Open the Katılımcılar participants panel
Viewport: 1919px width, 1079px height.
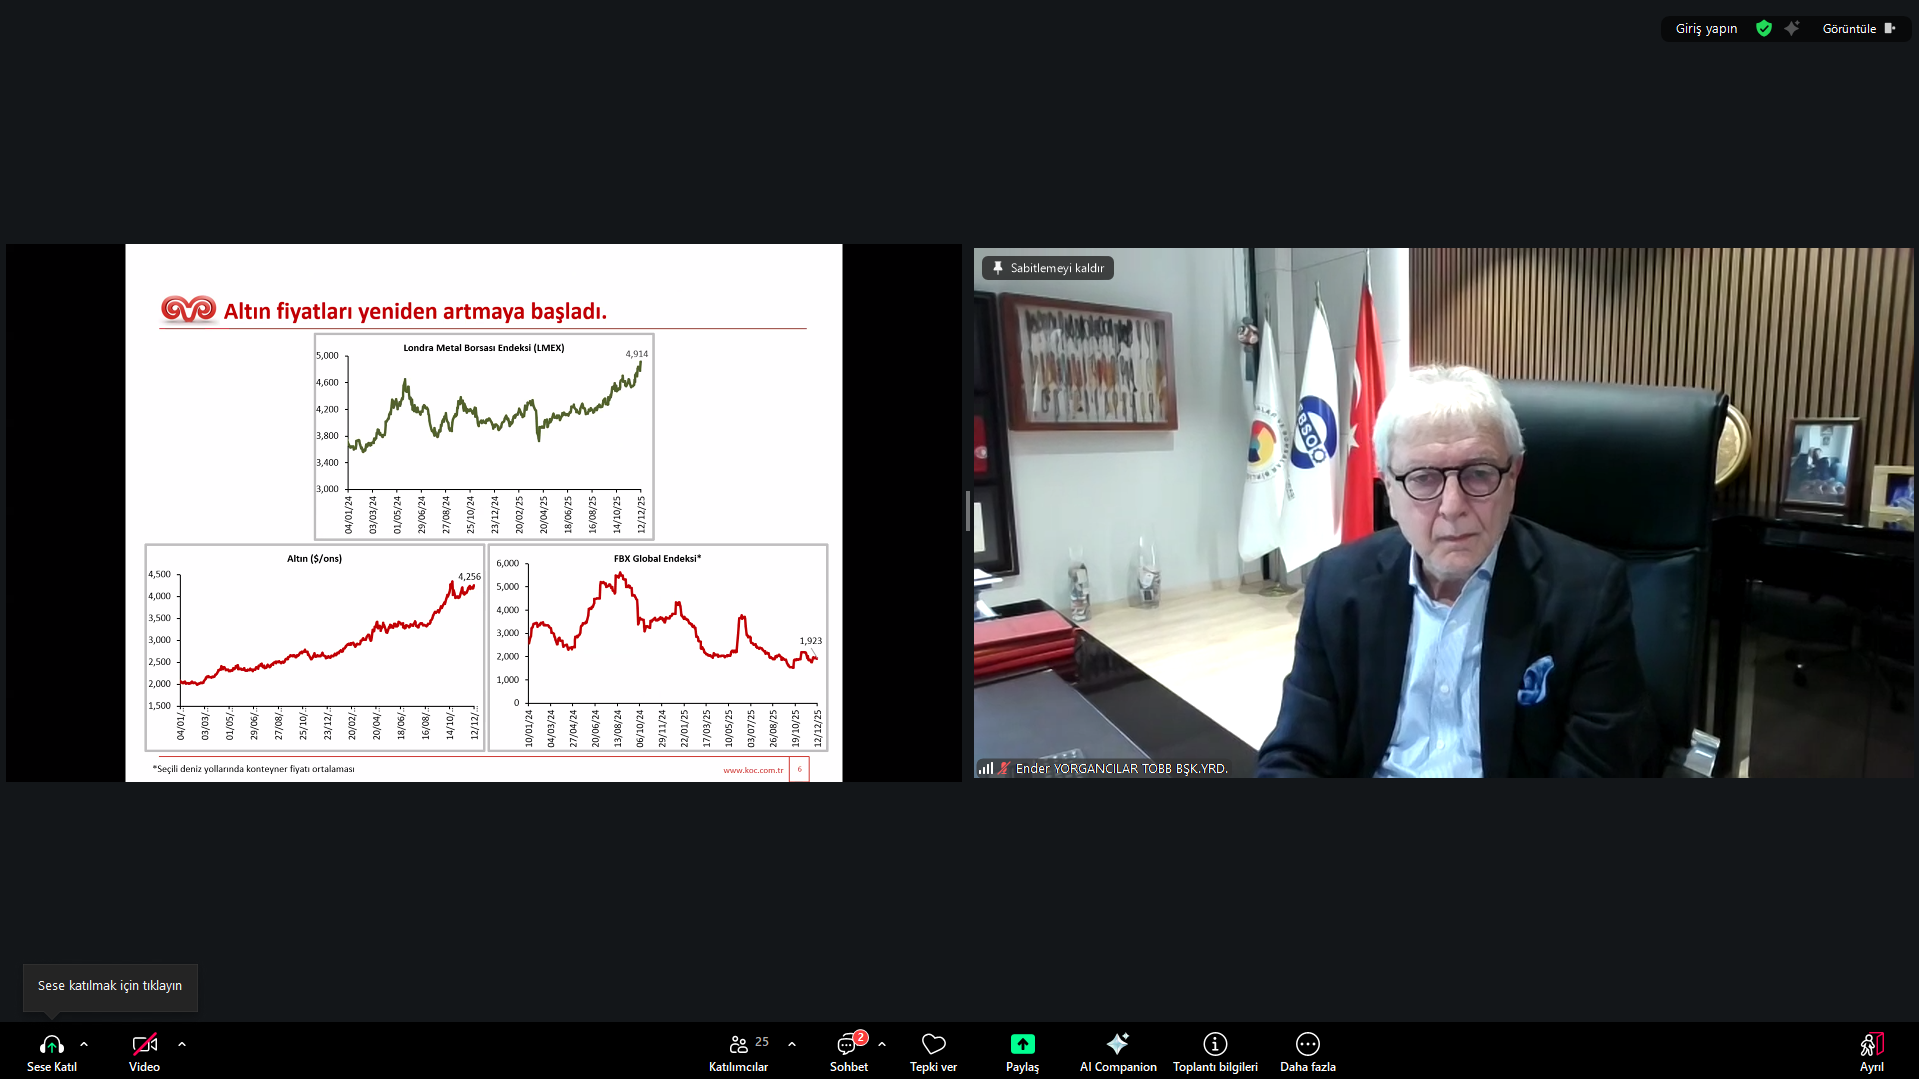(x=739, y=1045)
